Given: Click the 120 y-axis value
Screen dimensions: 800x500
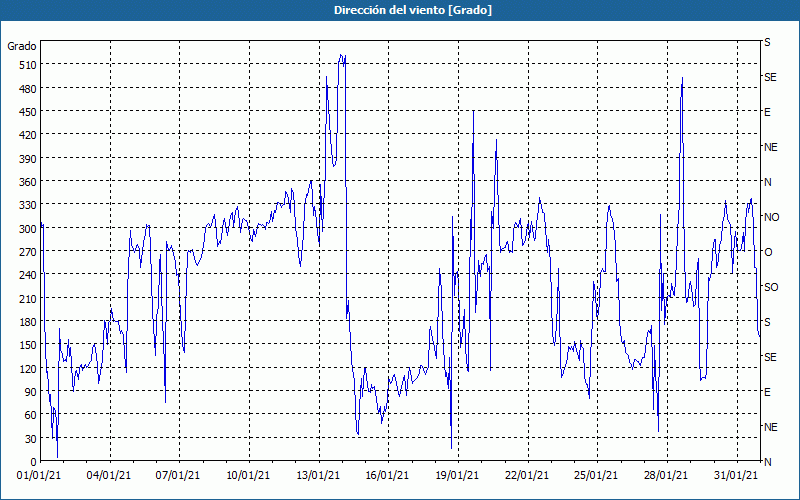Looking at the screenshot, I should (27, 369).
